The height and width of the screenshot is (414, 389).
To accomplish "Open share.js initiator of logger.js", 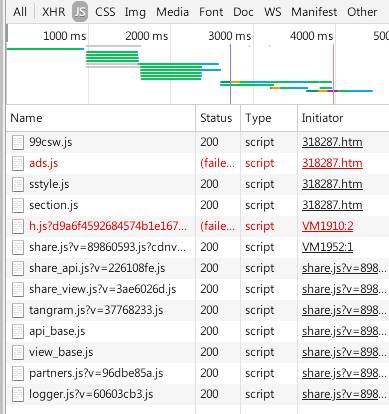I will tap(344, 394).
